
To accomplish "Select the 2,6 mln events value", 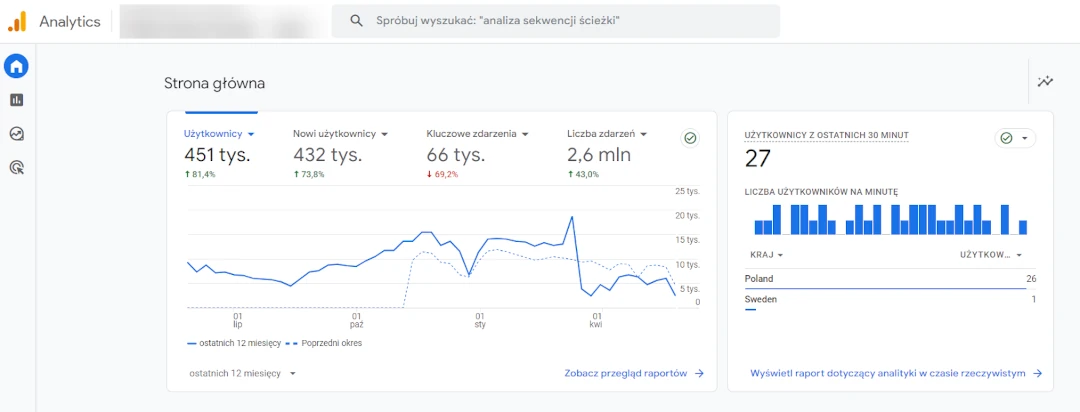I will pyautogui.click(x=599, y=155).
